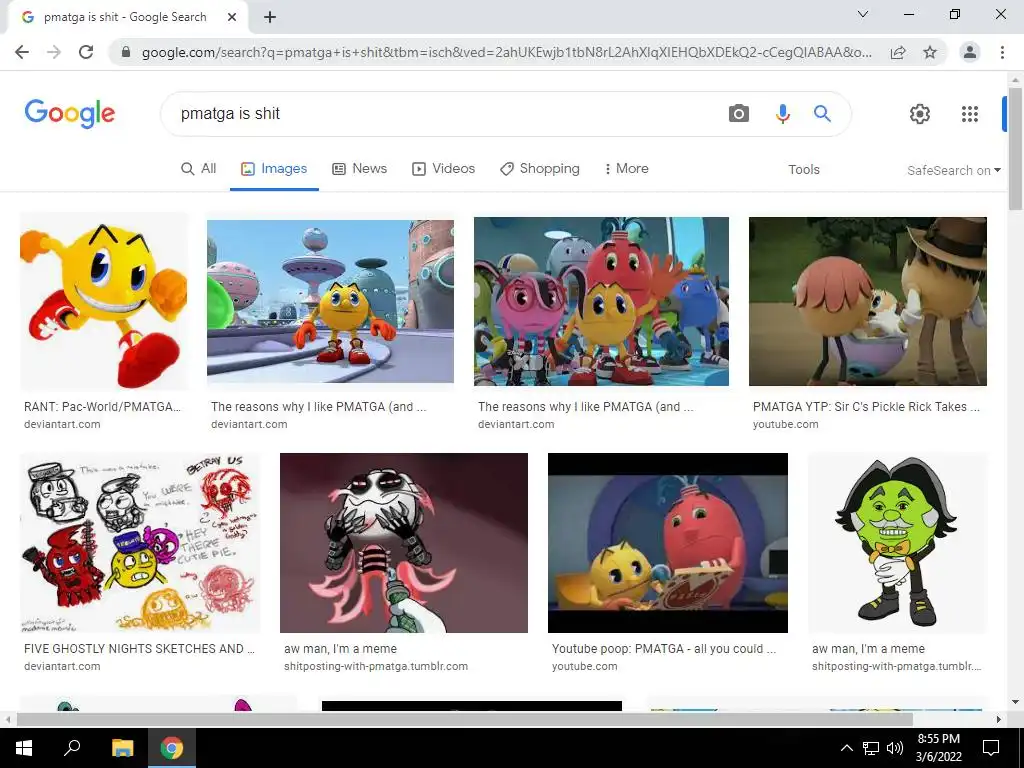Close the 'pmatga is shit' browser tab
Image resolution: width=1024 pixels, height=768 pixels.
[232, 18]
